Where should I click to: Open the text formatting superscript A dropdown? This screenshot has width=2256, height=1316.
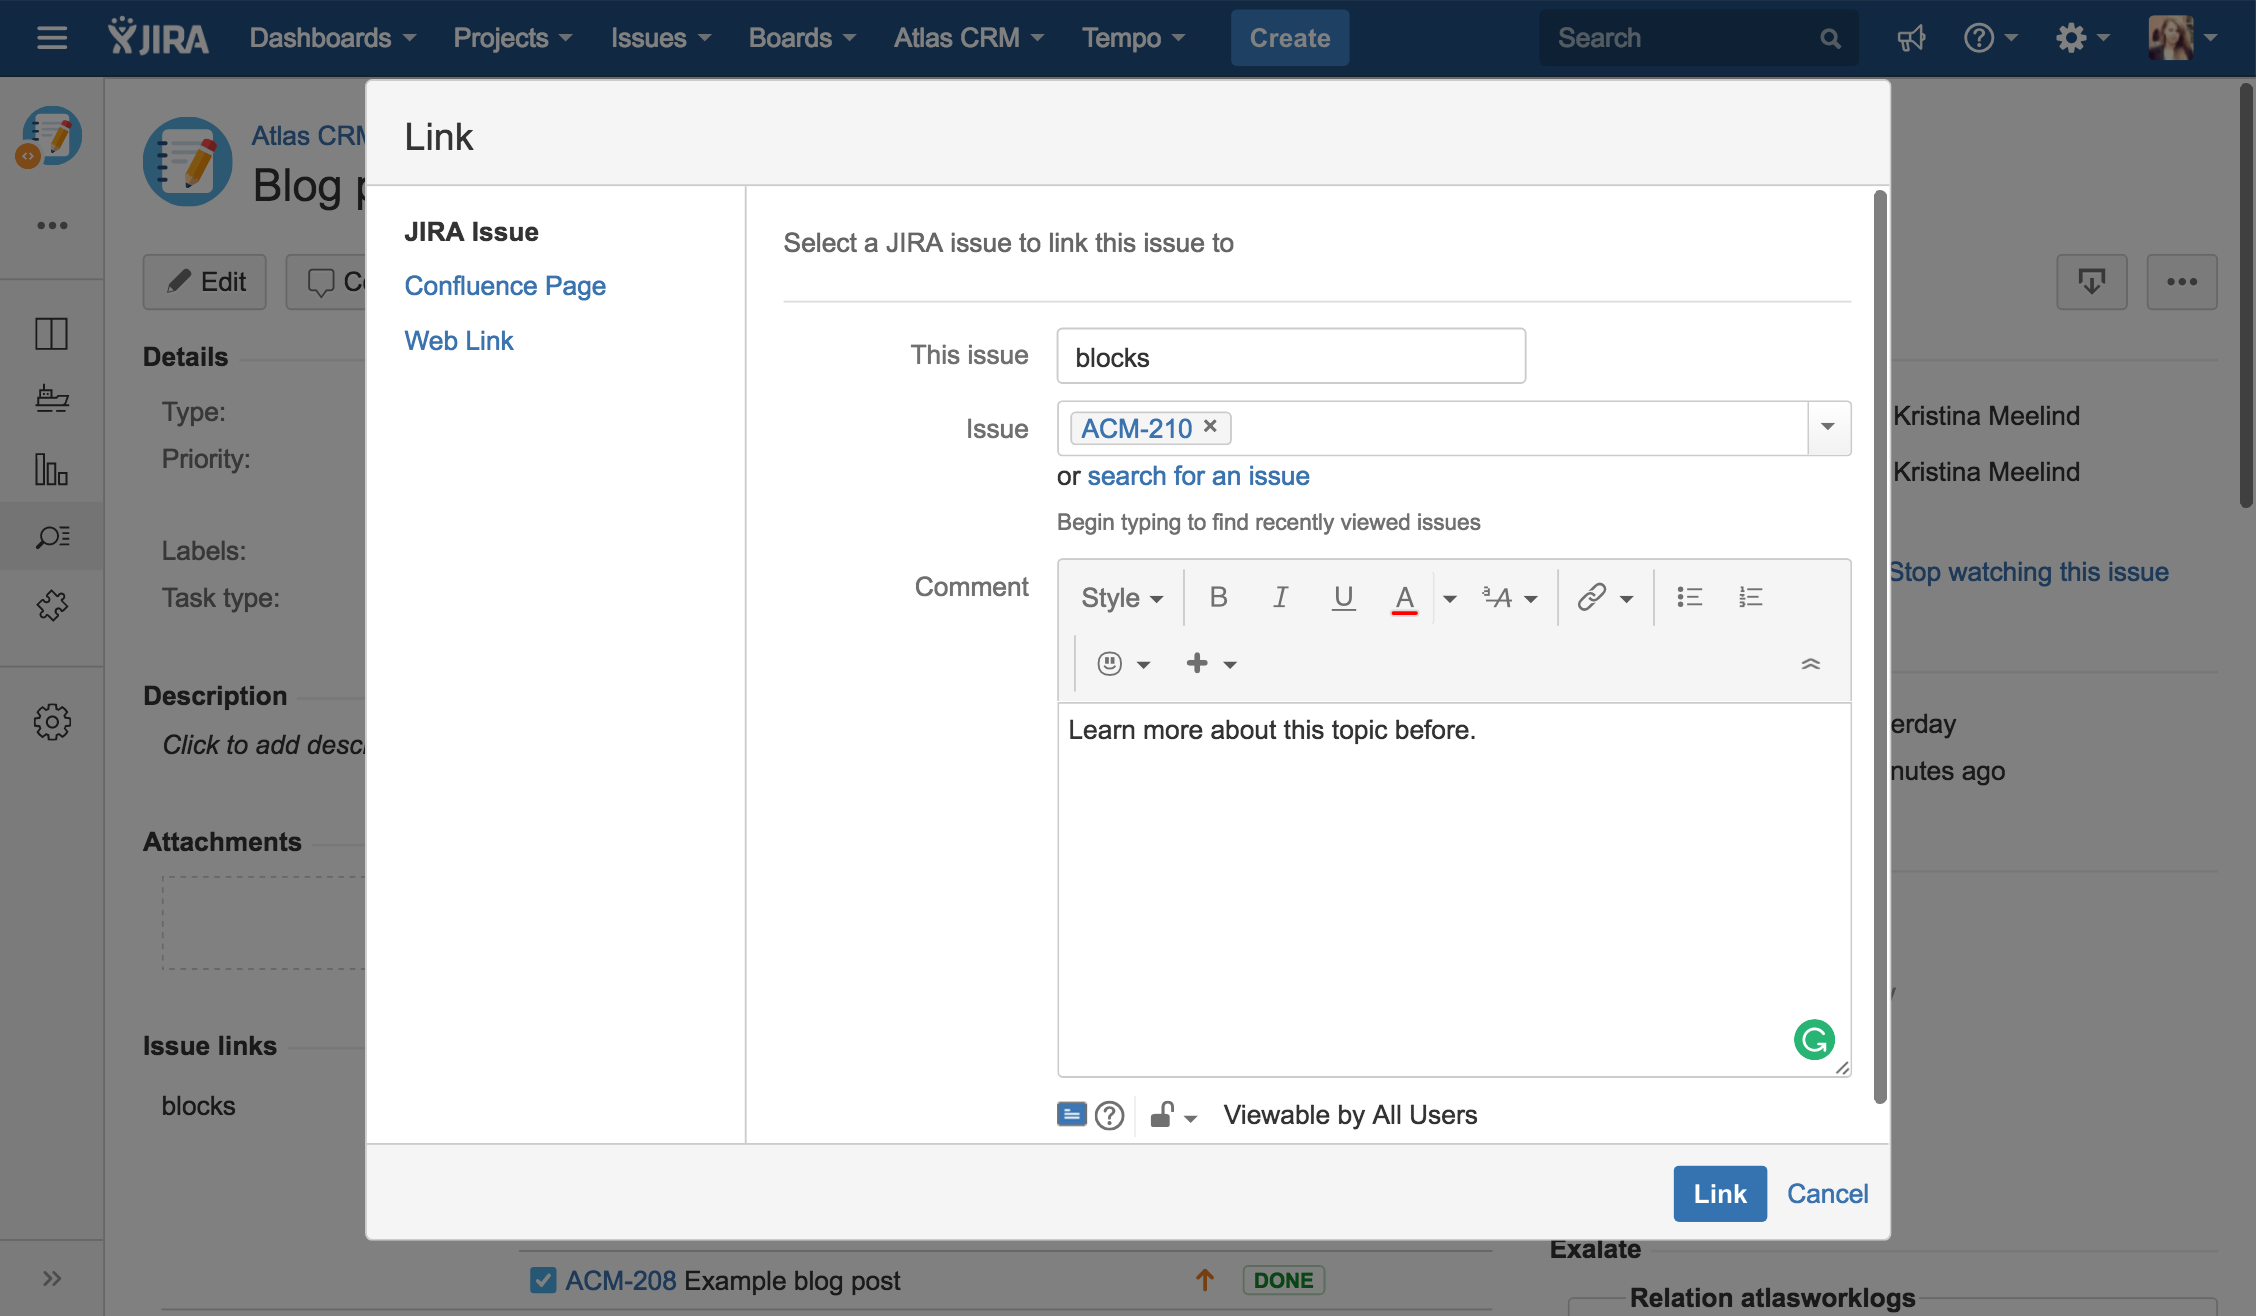(x=1509, y=598)
